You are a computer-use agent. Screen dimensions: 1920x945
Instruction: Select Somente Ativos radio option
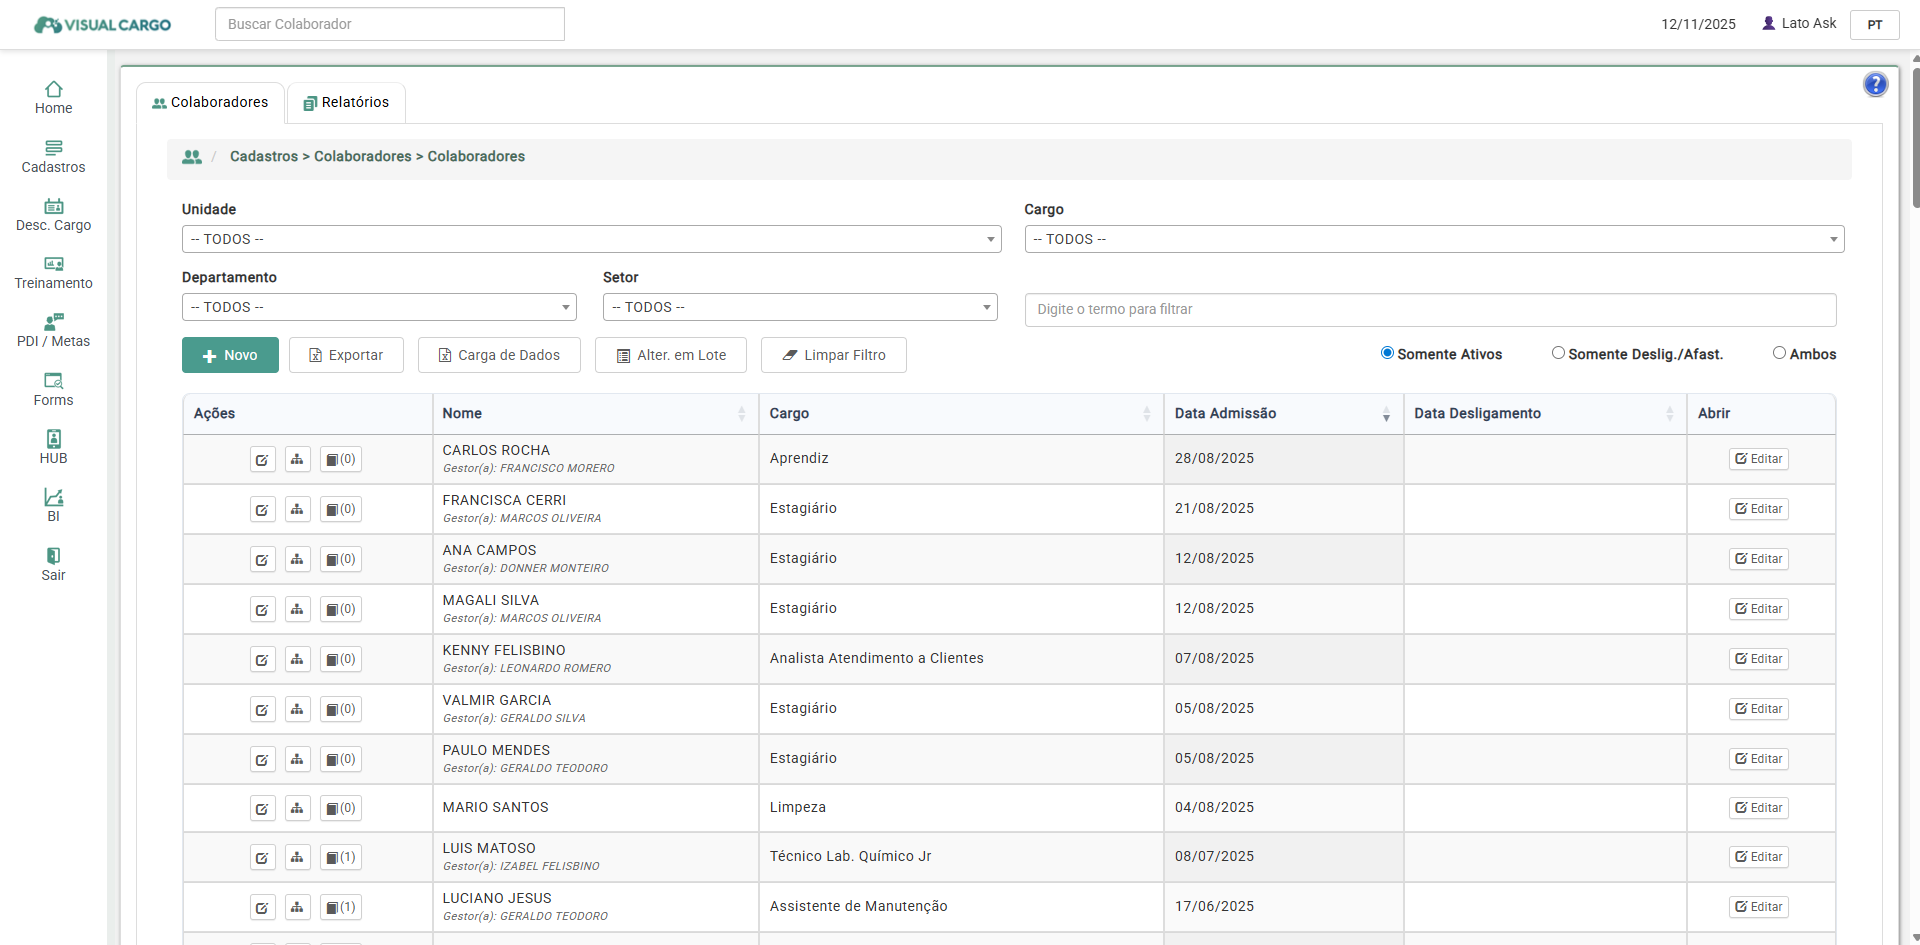(x=1387, y=353)
